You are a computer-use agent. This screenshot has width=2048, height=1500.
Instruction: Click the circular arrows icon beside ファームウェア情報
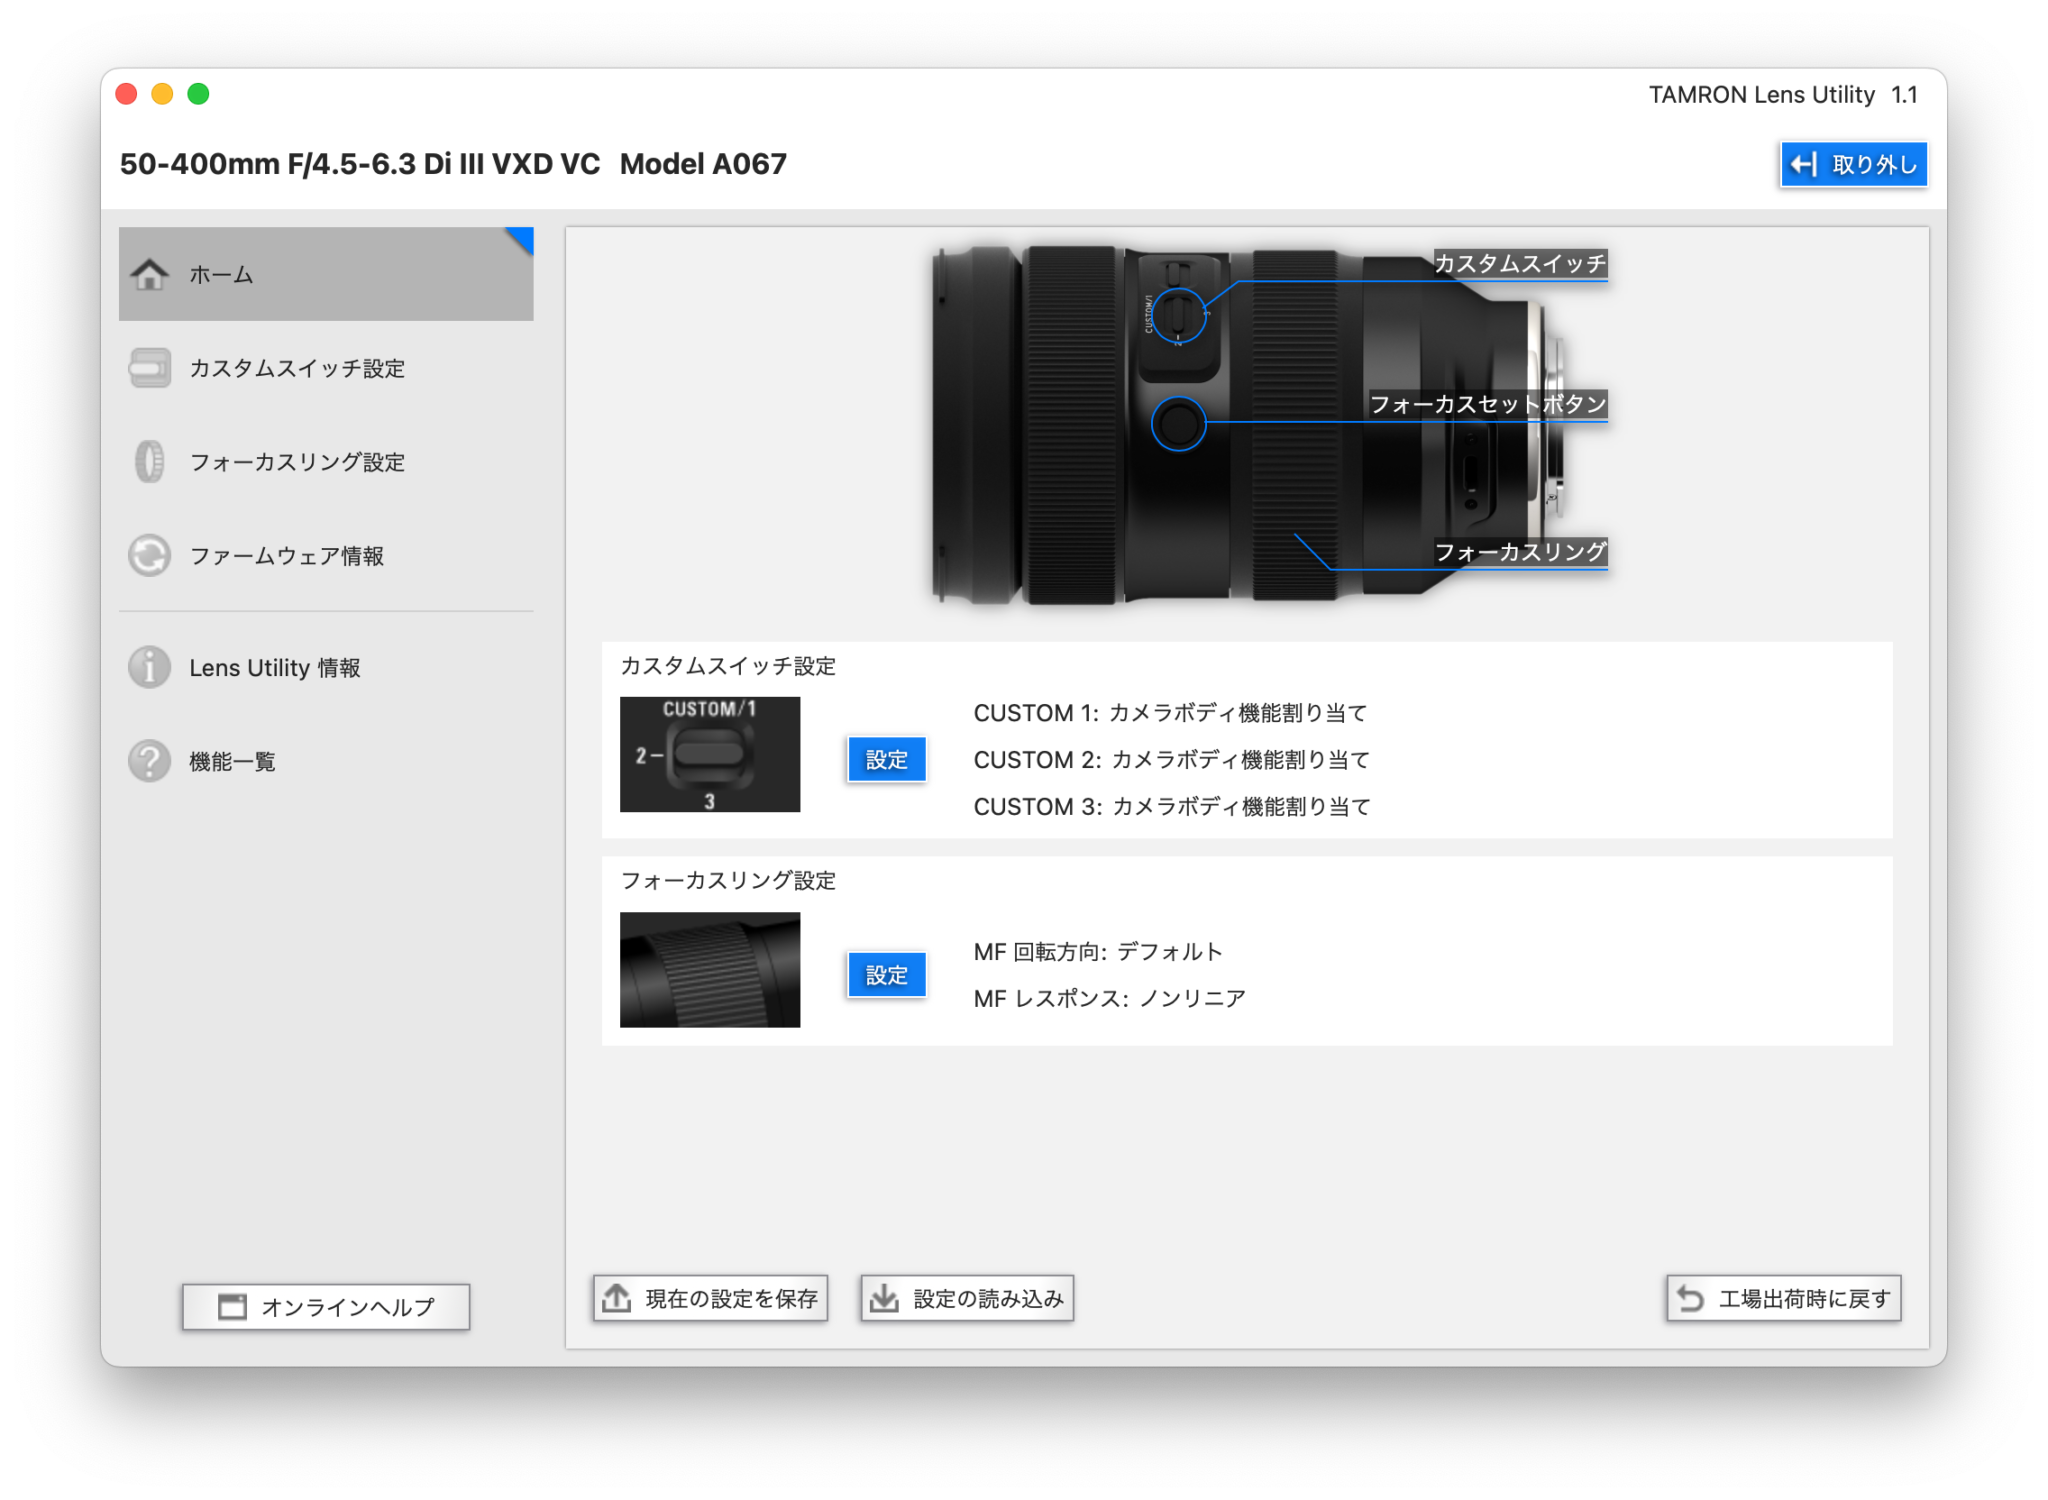pos(150,556)
